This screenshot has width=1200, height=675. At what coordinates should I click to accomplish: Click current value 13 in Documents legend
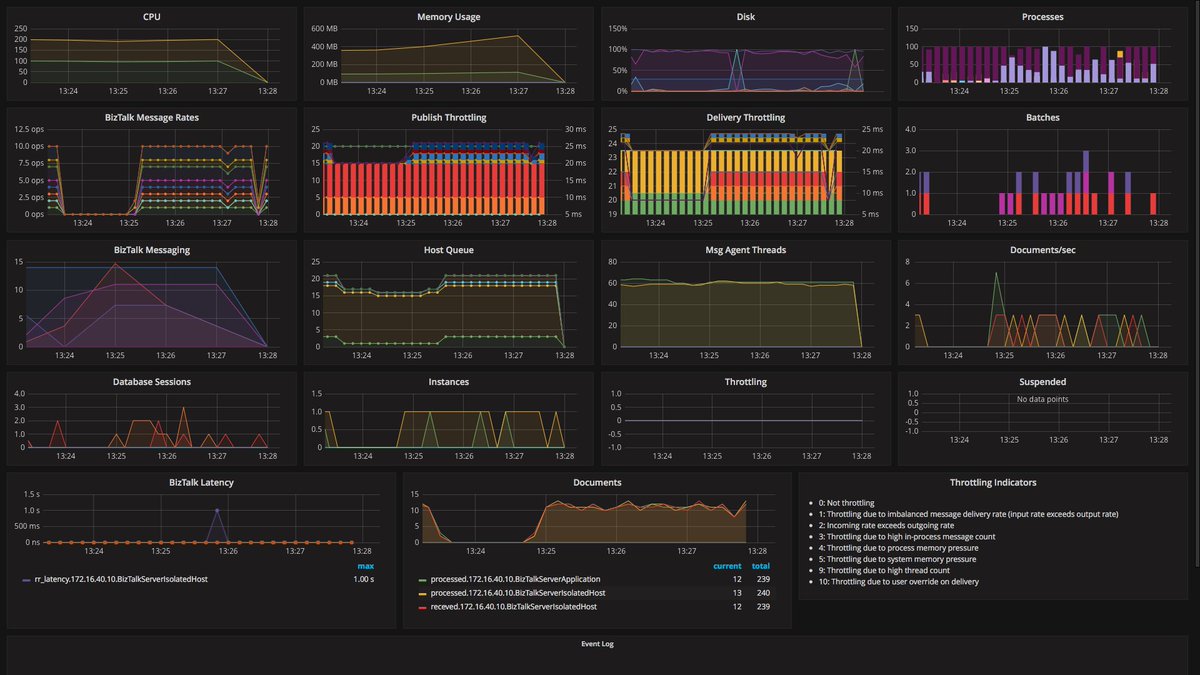point(736,593)
